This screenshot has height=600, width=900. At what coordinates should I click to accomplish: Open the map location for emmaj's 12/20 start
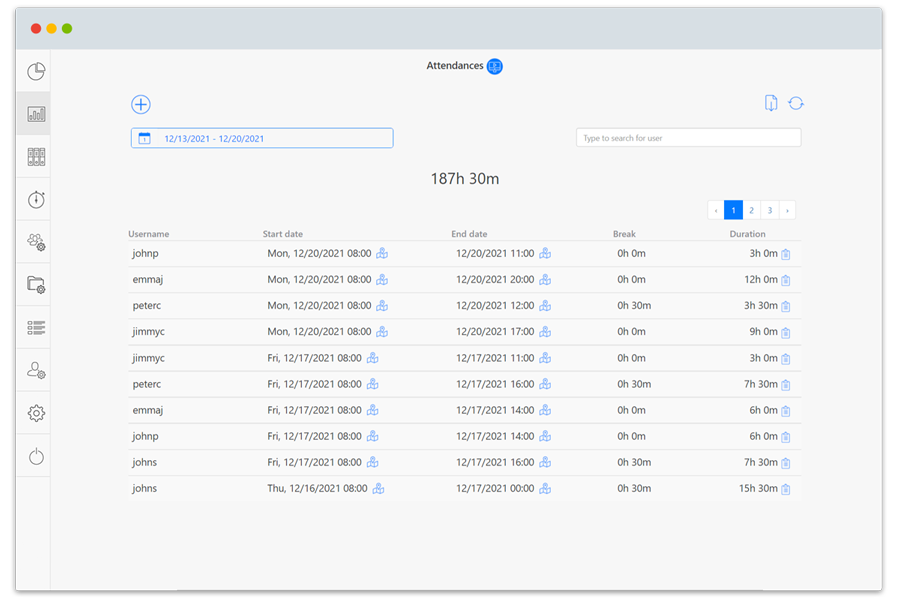click(382, 280)
